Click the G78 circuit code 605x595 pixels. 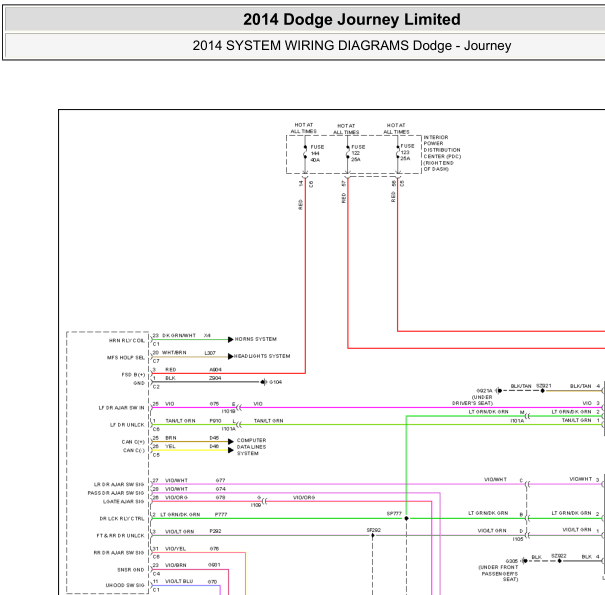[x=220, y=497]
